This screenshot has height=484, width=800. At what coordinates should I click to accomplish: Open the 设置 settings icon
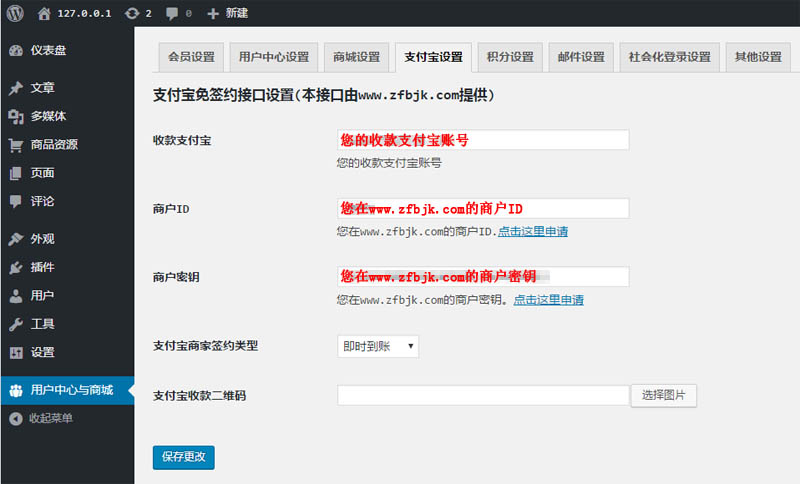16,352
